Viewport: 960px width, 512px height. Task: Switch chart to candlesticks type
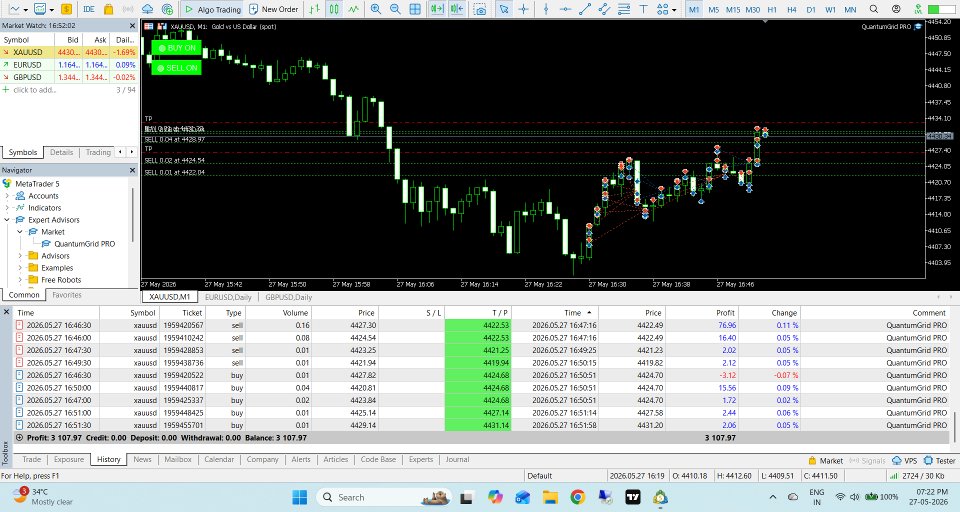tap(334, 9)
